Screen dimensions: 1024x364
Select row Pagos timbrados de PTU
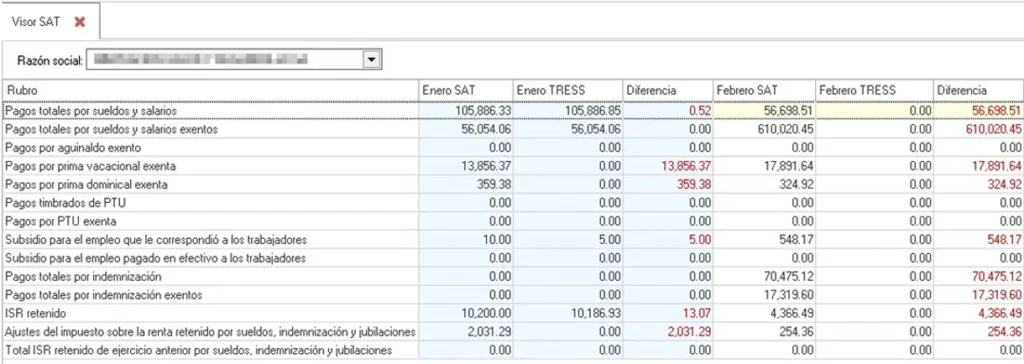[x=512, y=203]
